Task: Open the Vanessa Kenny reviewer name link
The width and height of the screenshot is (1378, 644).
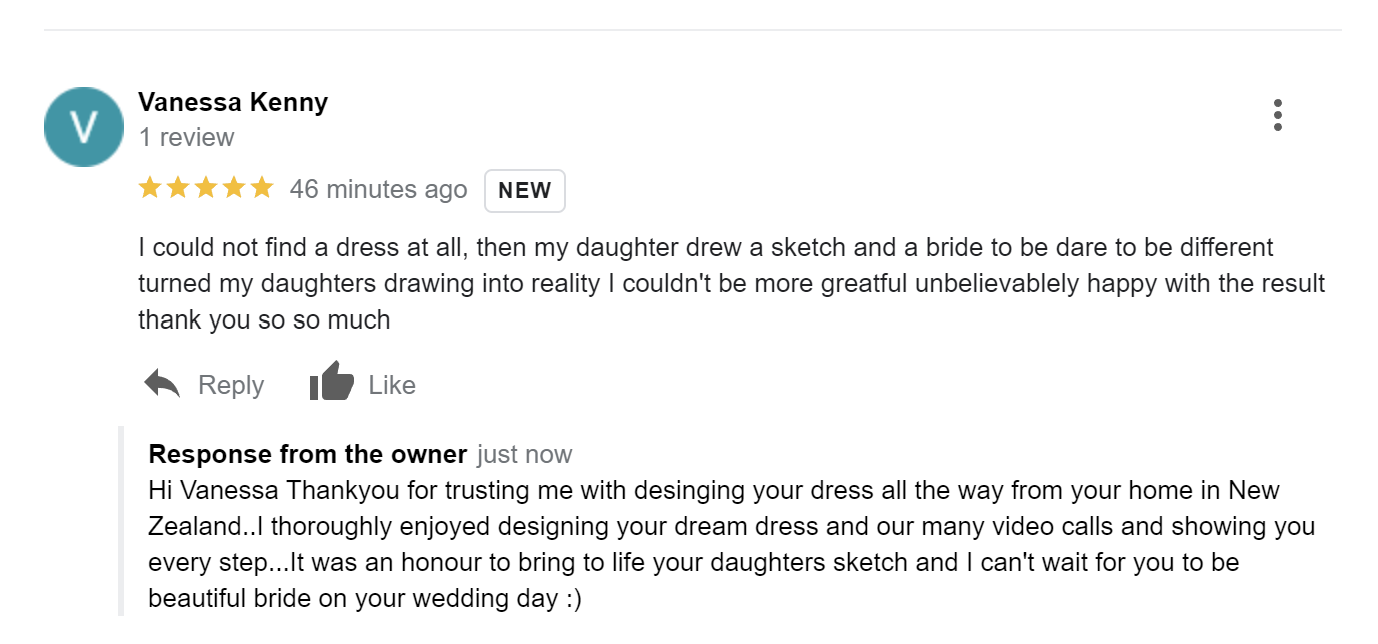Action: coord(233,102)
